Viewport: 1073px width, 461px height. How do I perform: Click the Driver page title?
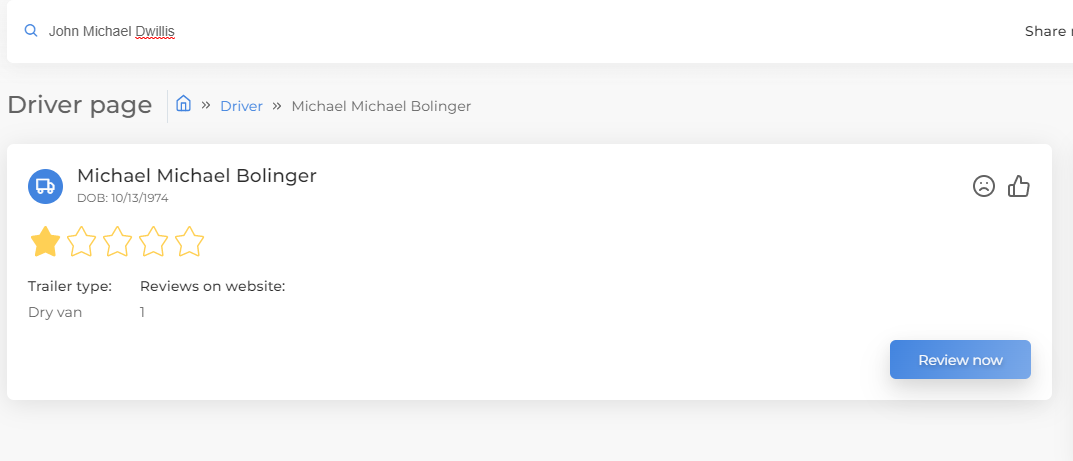pyautogui.click(x=79, y=105)
